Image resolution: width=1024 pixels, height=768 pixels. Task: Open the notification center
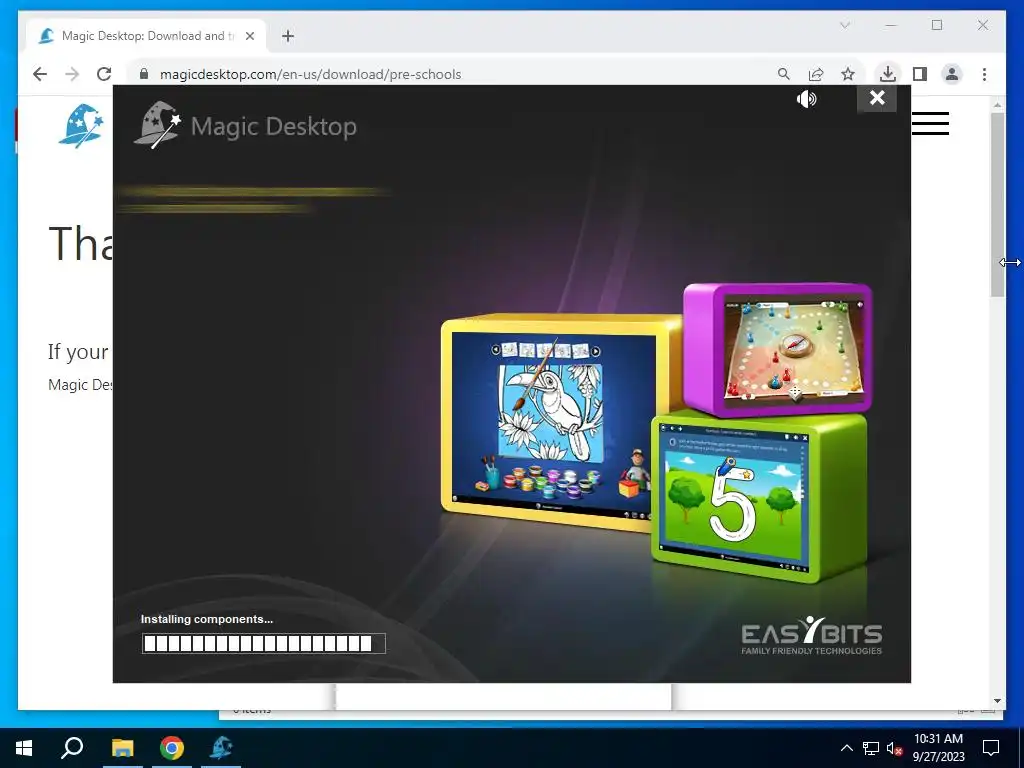click(x=991, y=748)
